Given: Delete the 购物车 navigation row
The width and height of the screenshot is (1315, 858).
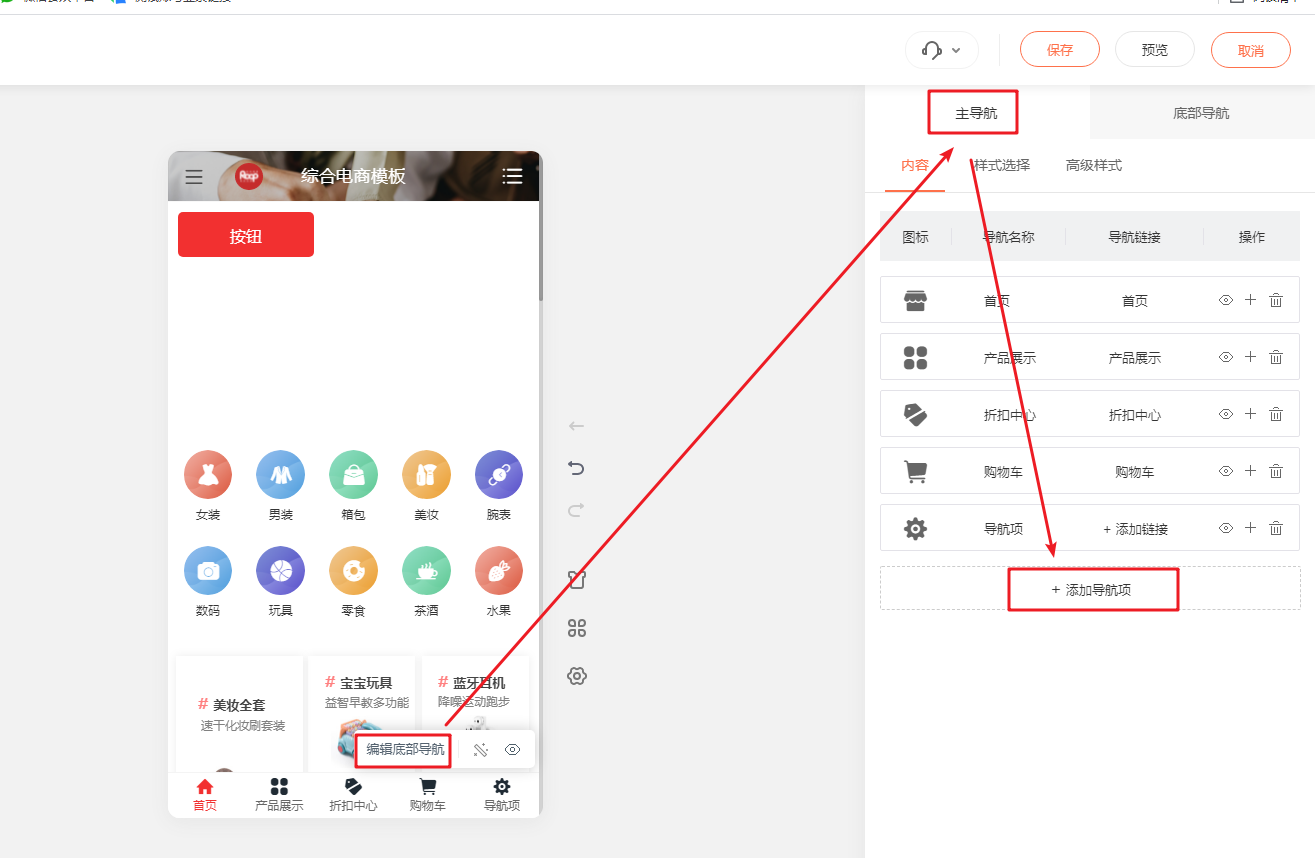Looking at the screenshot, I should [1276, 471].
